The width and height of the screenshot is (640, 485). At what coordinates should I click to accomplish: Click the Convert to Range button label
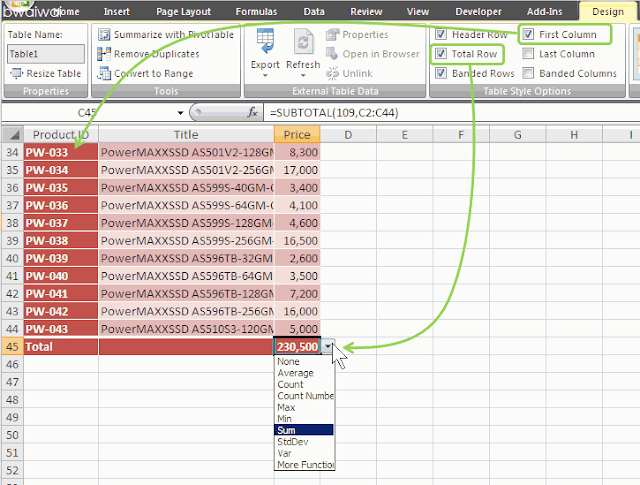point(153,73)
